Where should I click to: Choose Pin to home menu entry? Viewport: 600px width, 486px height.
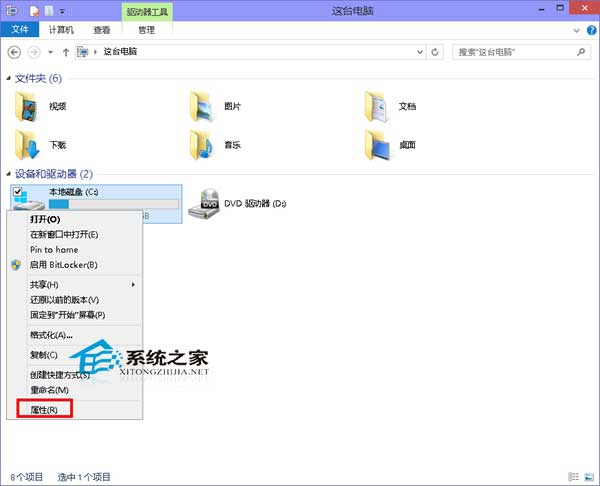tap(74, 250)
